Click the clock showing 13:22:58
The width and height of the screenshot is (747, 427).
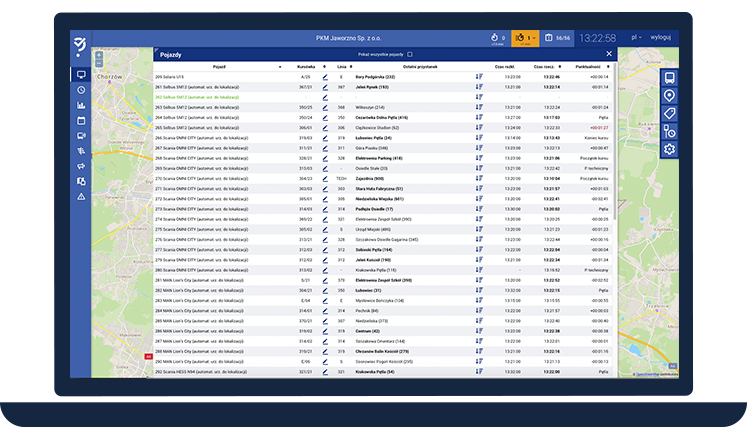point(597,38)
